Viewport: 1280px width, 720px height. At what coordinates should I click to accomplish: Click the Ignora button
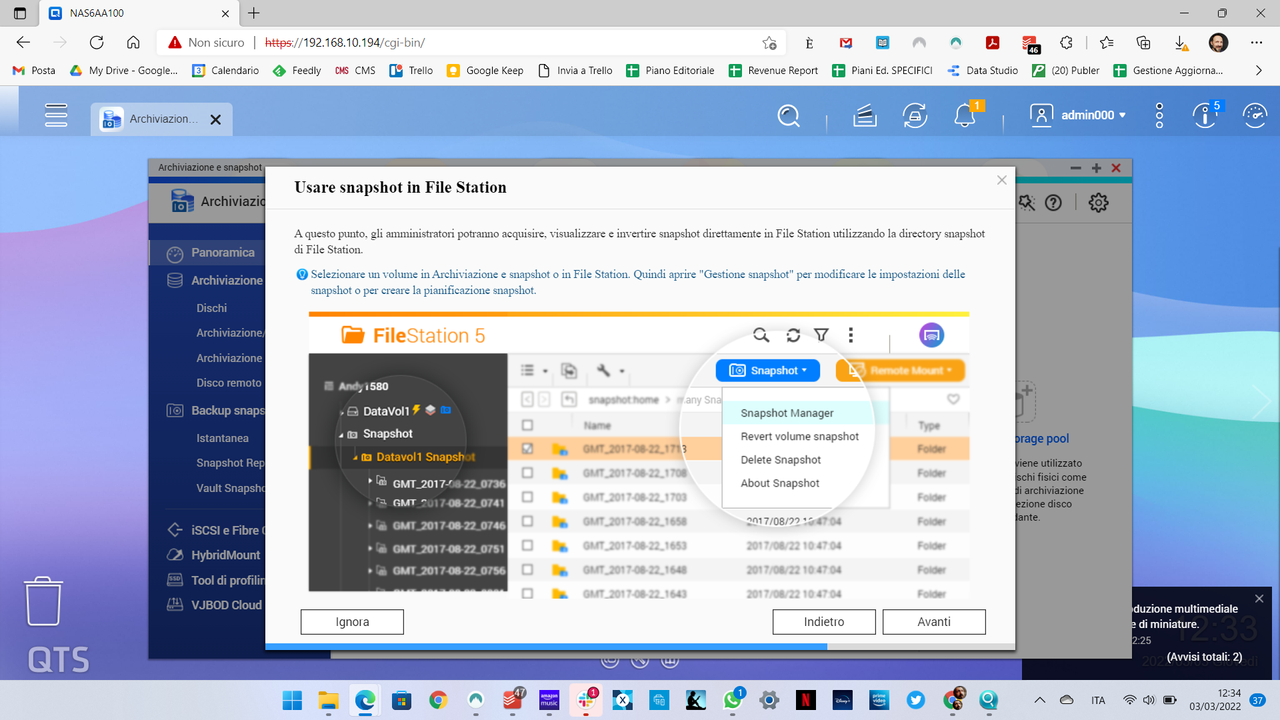click(352, 622)
